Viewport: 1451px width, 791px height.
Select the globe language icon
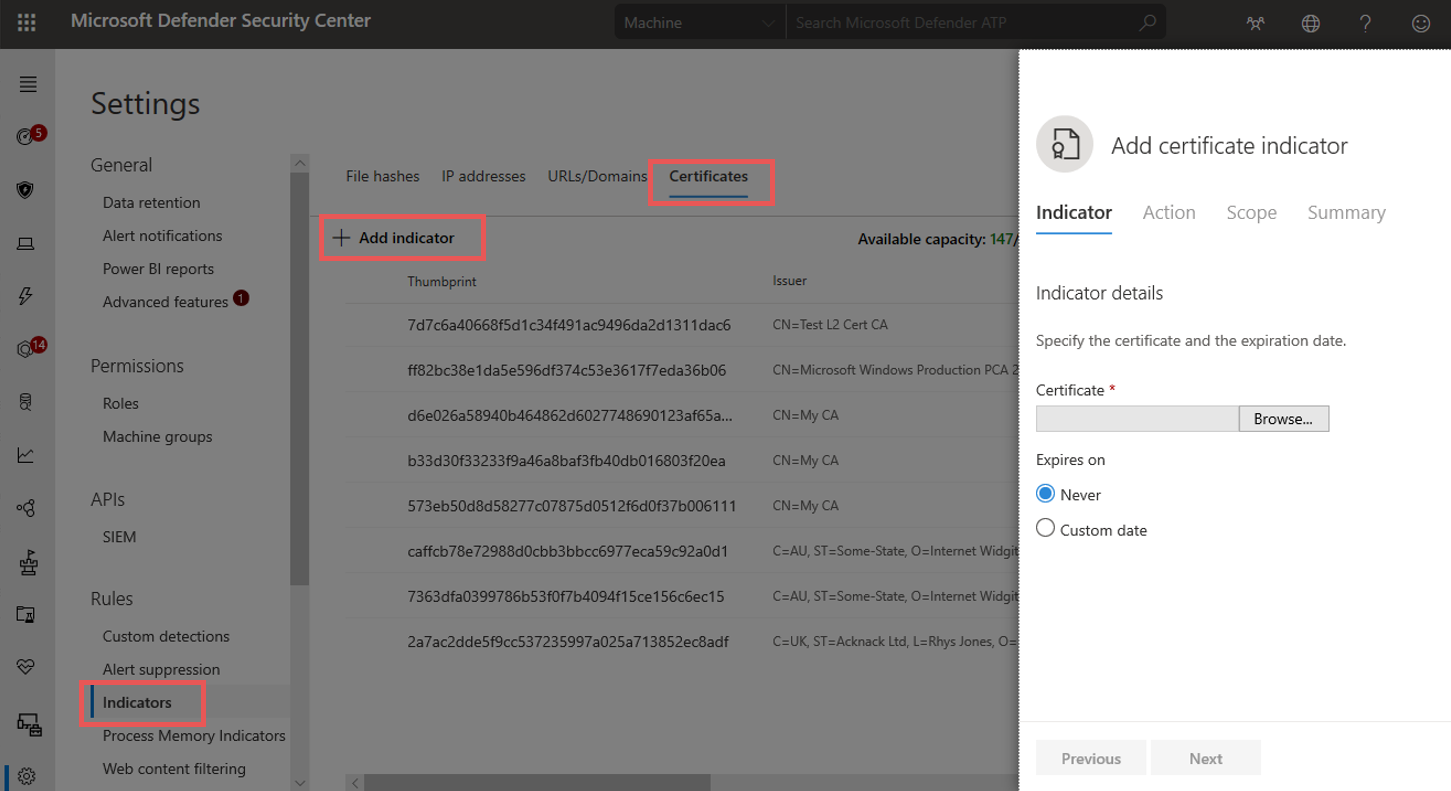coord(1310,22)
